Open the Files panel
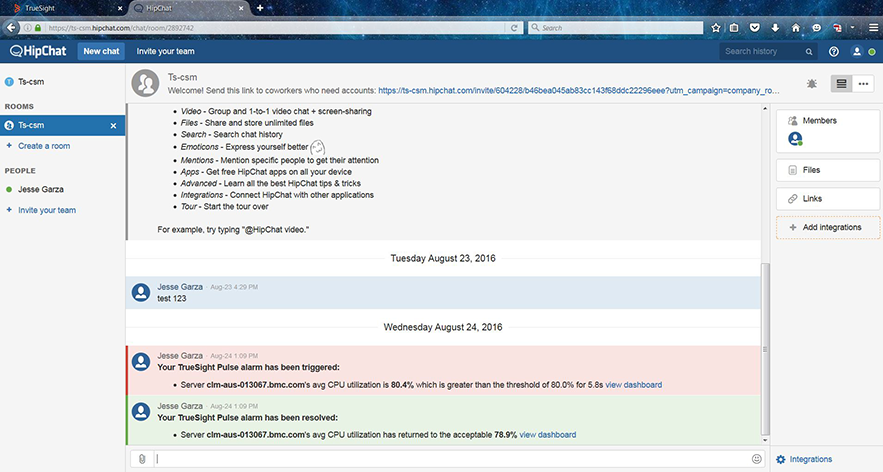 tap(828, 170)
